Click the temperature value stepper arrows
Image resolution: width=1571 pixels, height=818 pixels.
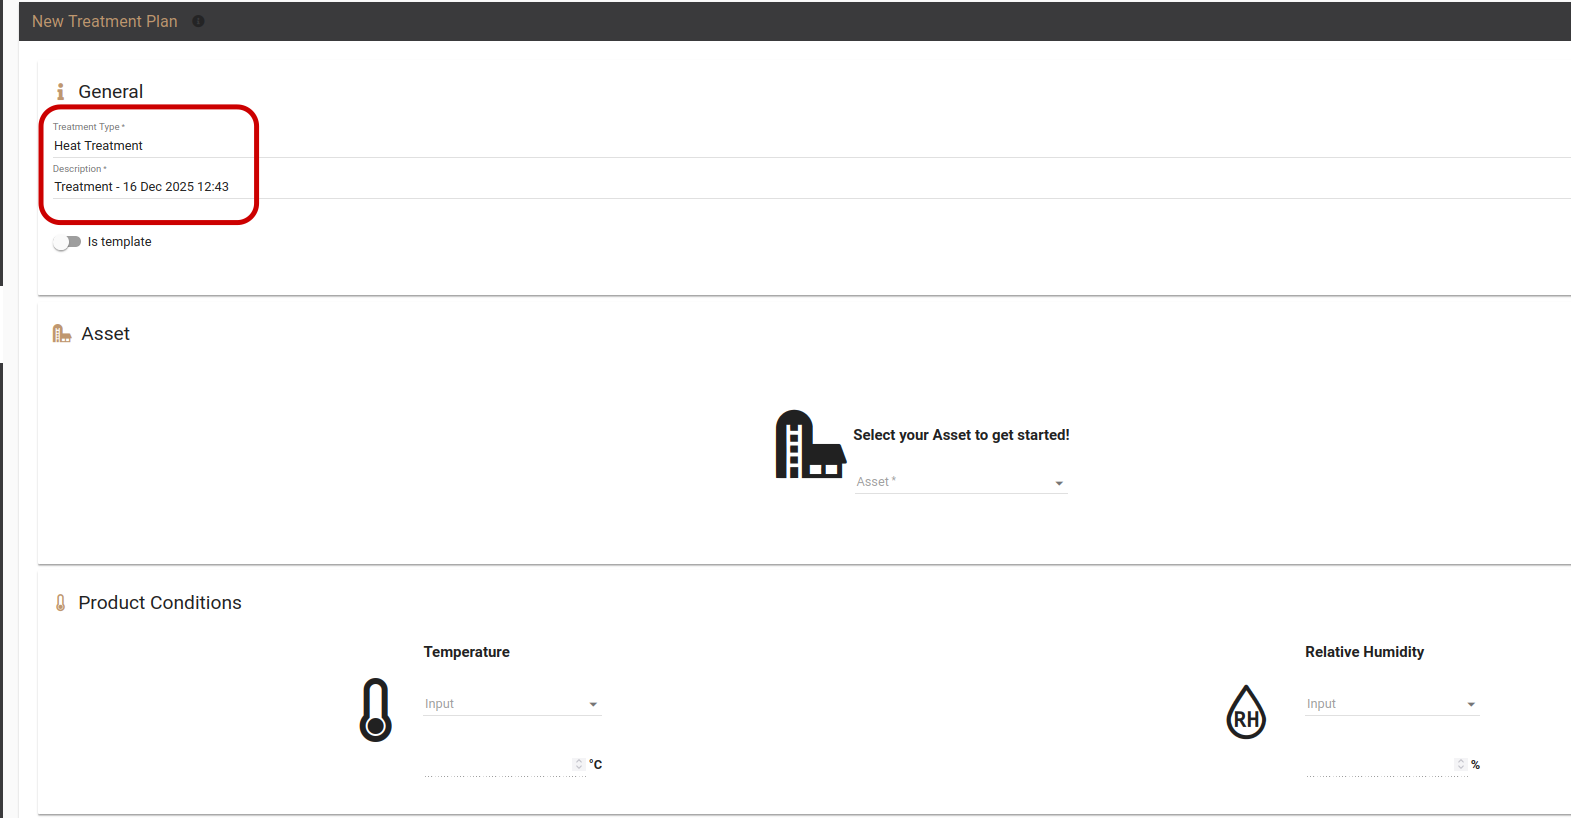pos(579,765)
